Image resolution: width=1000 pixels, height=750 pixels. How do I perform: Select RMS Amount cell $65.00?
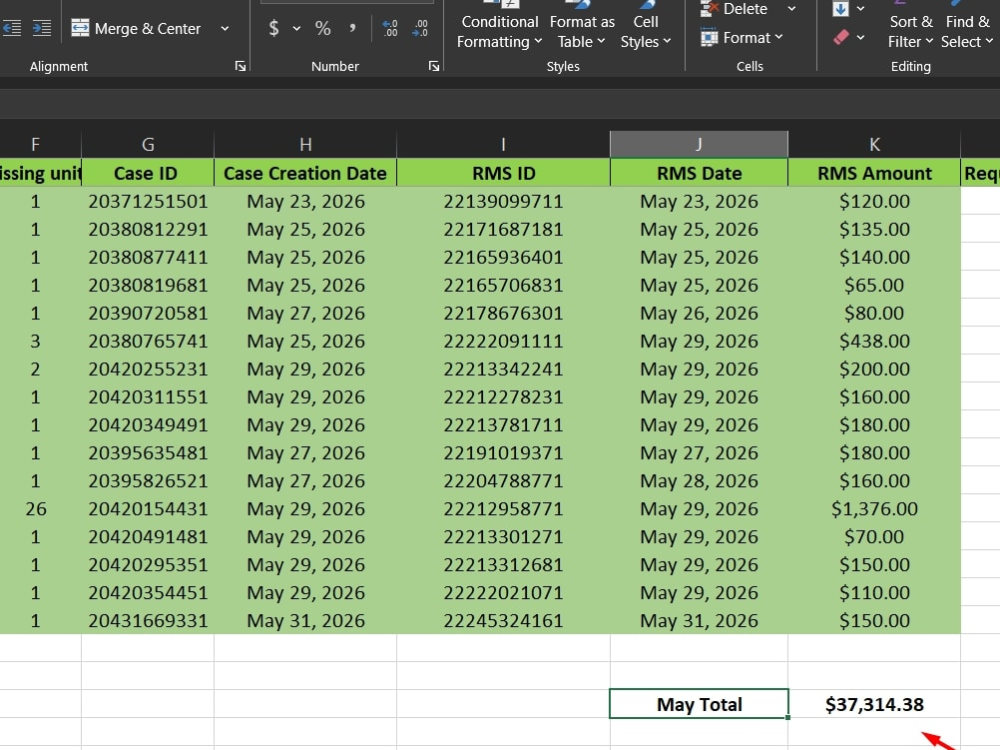point(874,285)
